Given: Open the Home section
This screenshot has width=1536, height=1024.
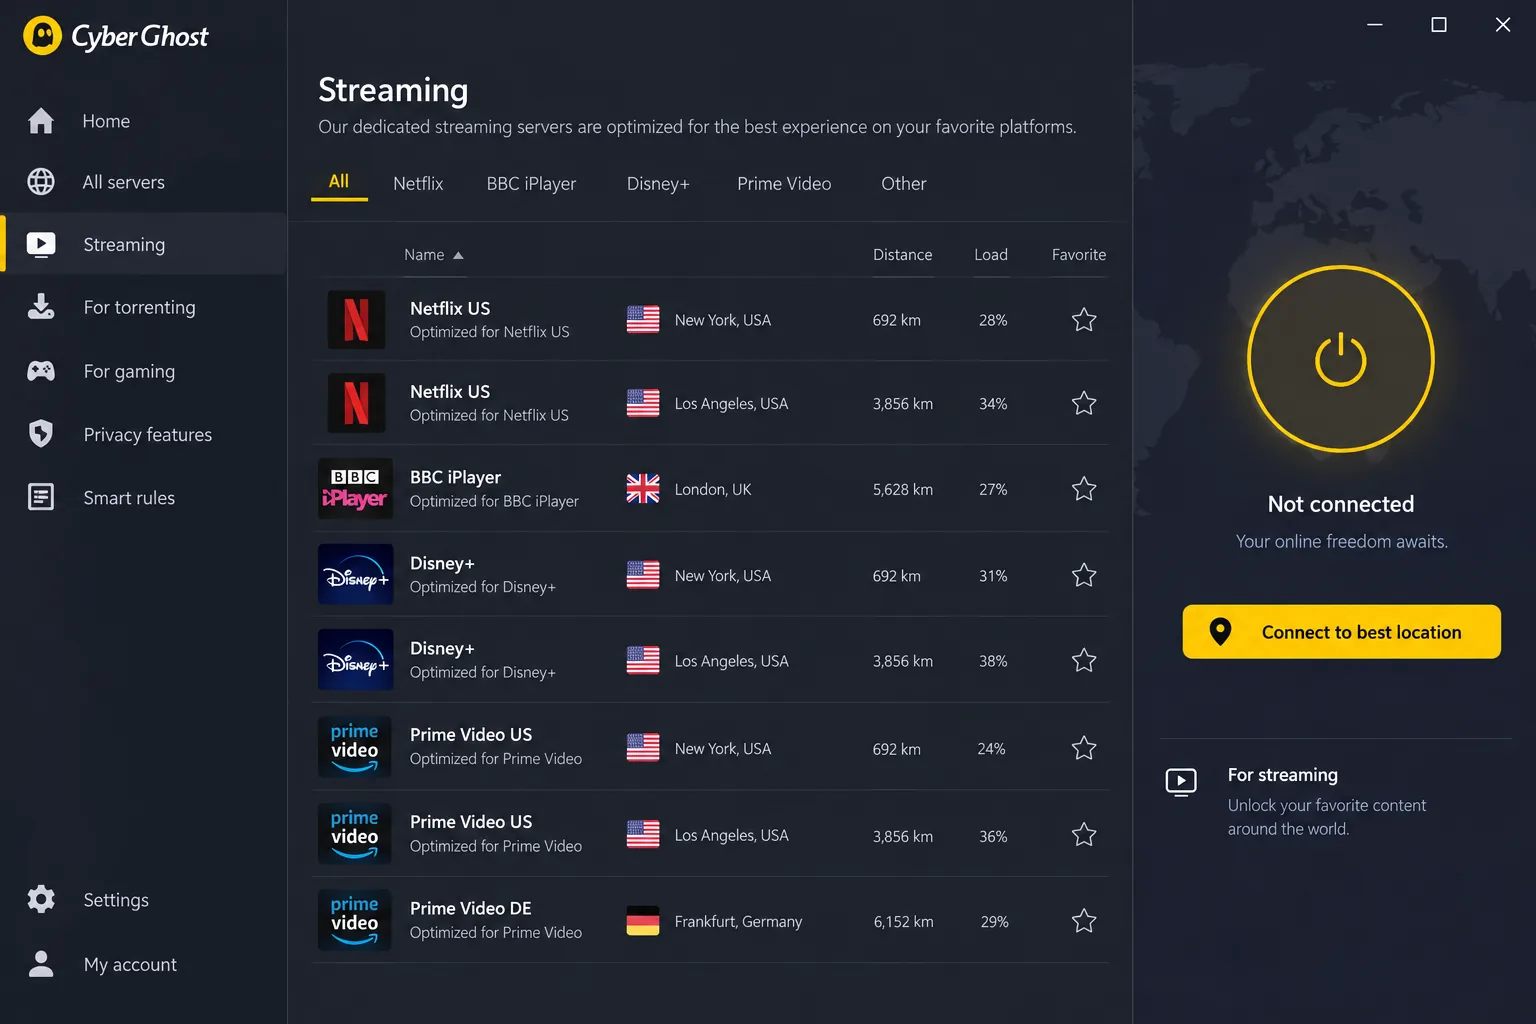Looking at the screenshot, I should click(x=143, y=121).
